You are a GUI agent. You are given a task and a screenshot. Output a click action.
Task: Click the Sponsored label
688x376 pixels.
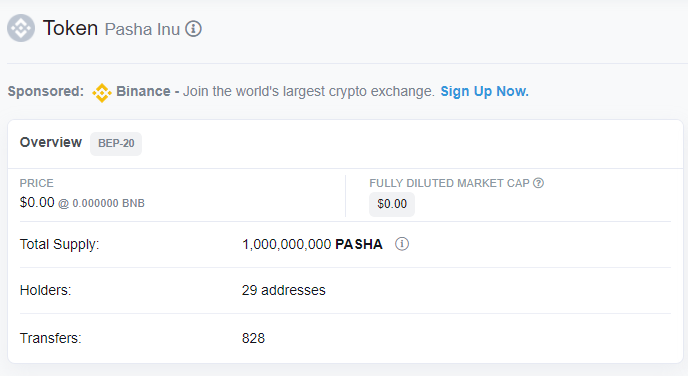click(46, 91)
